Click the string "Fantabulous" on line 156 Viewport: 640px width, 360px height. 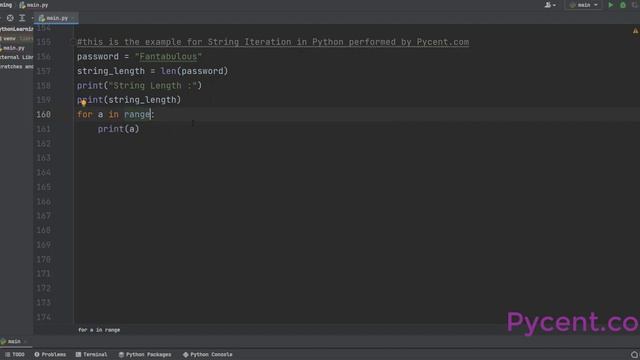tap(168, 57)
